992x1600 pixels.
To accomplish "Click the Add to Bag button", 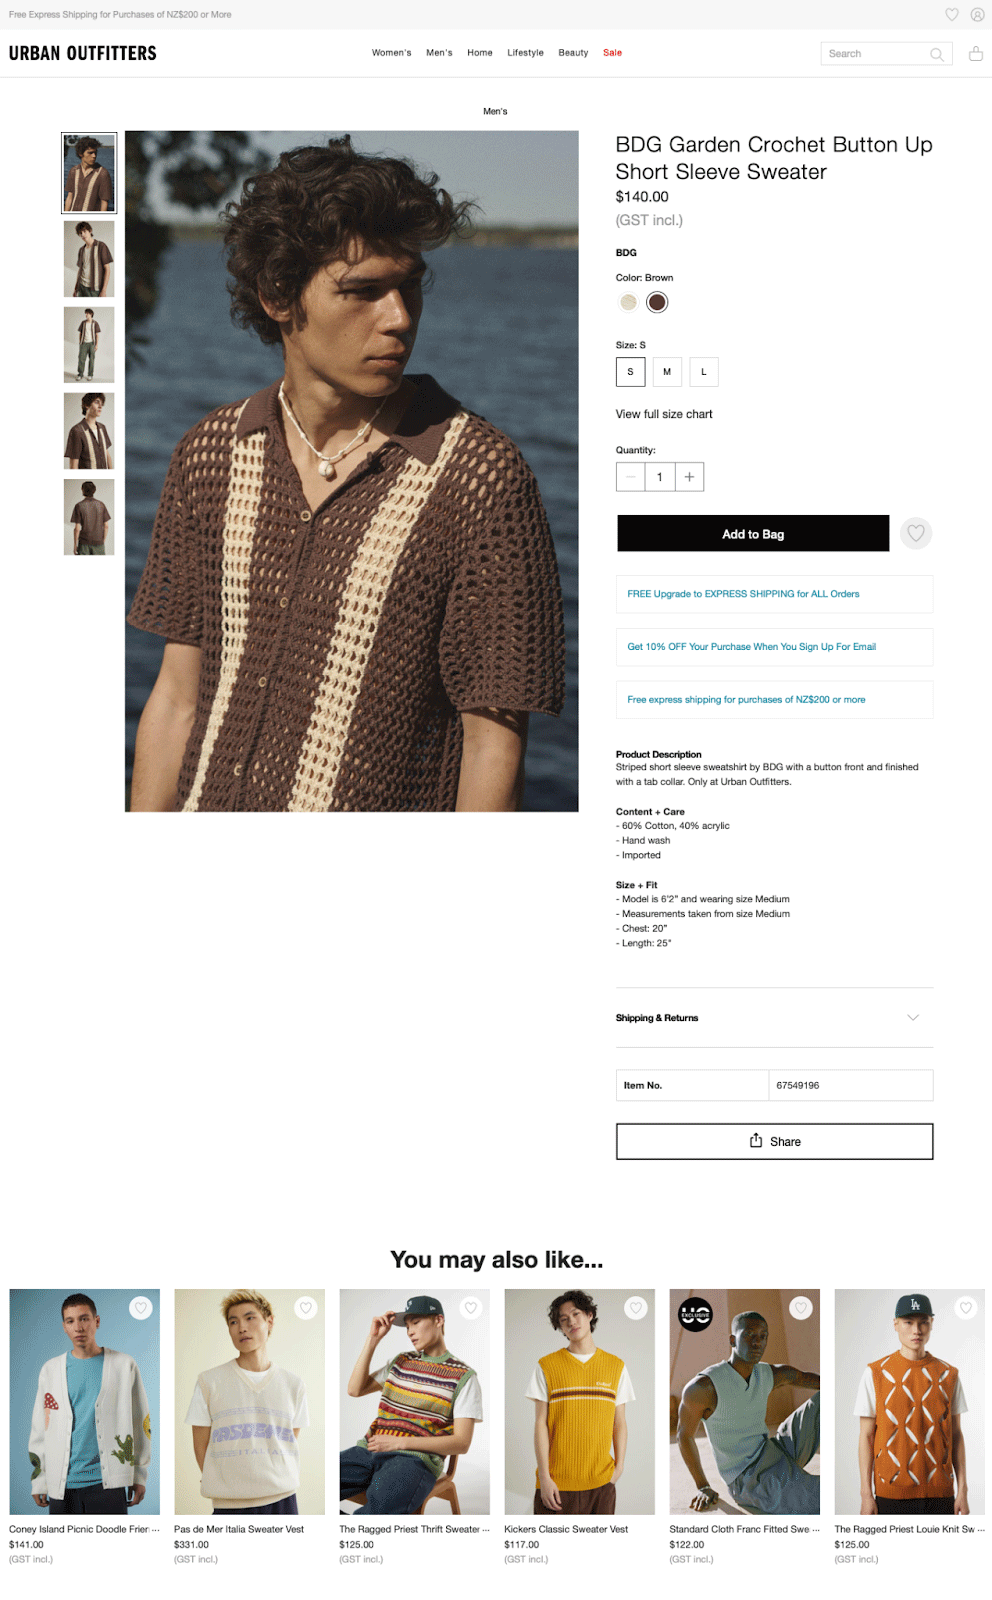I will [x=753, y=534].
